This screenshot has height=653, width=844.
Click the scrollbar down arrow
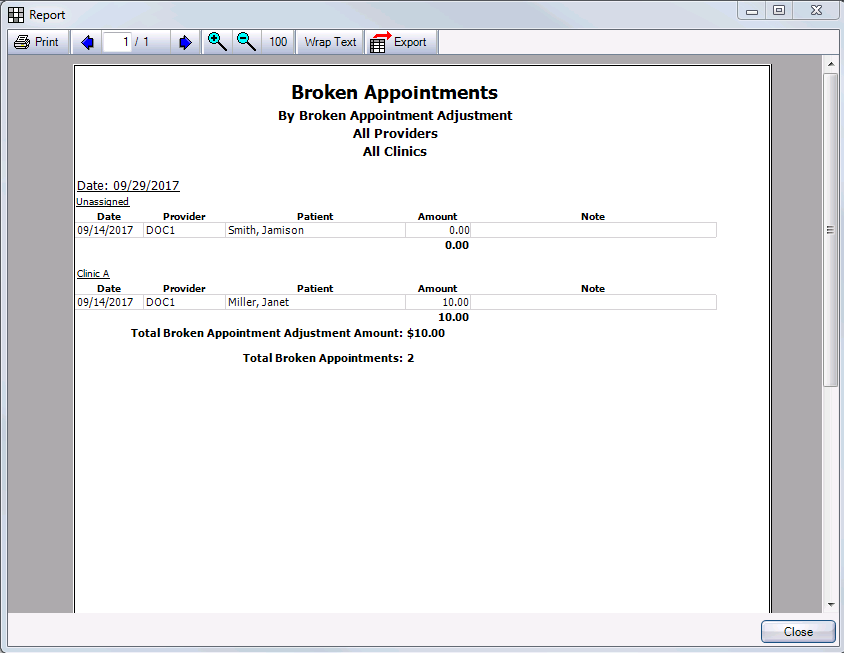(831, 605)
